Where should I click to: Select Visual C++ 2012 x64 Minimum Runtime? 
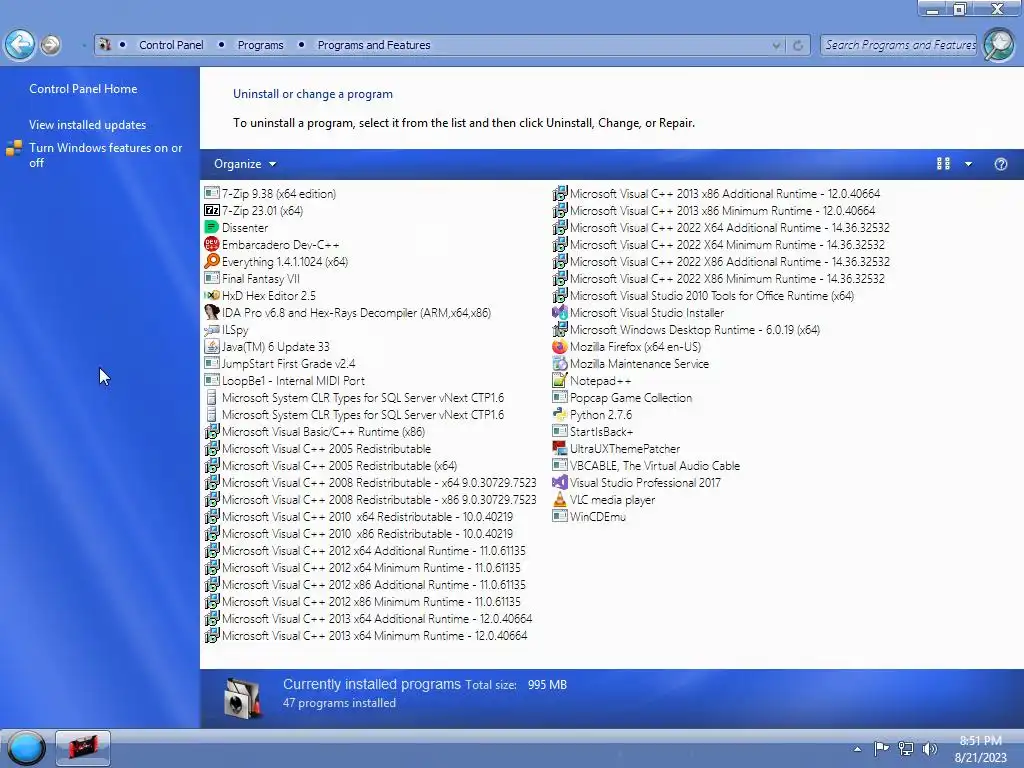tap(362, 567)
